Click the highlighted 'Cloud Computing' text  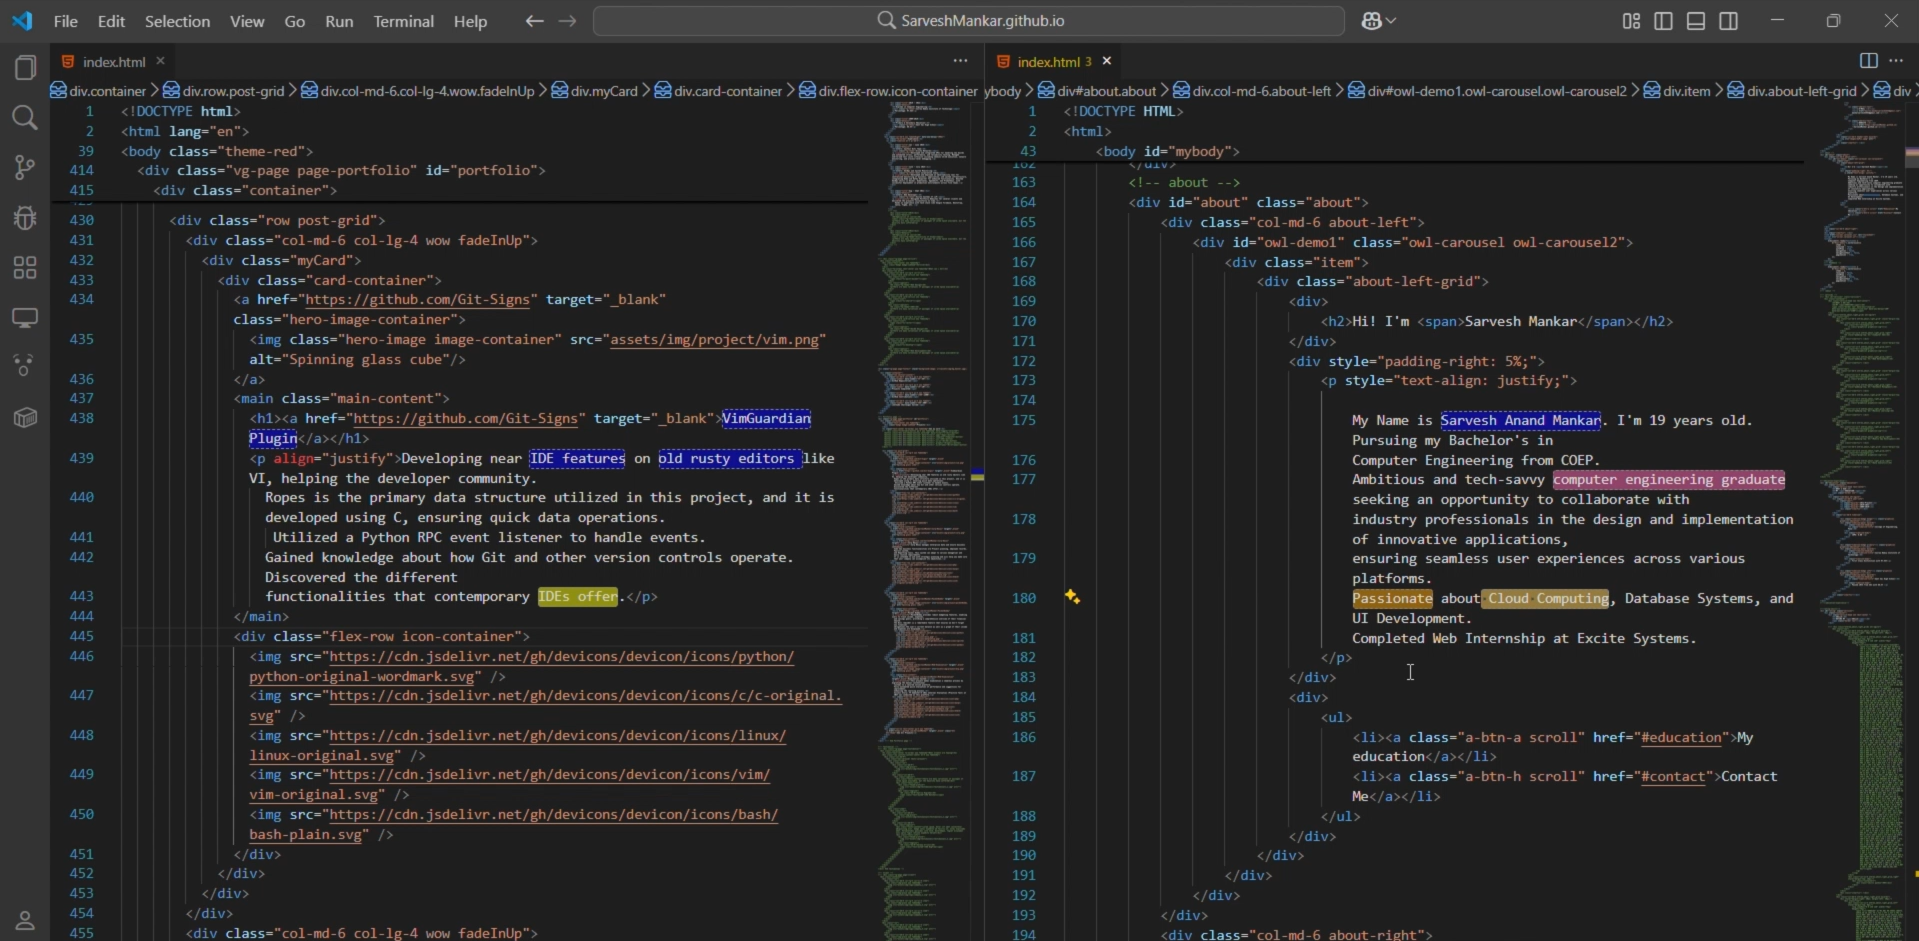1545,598
